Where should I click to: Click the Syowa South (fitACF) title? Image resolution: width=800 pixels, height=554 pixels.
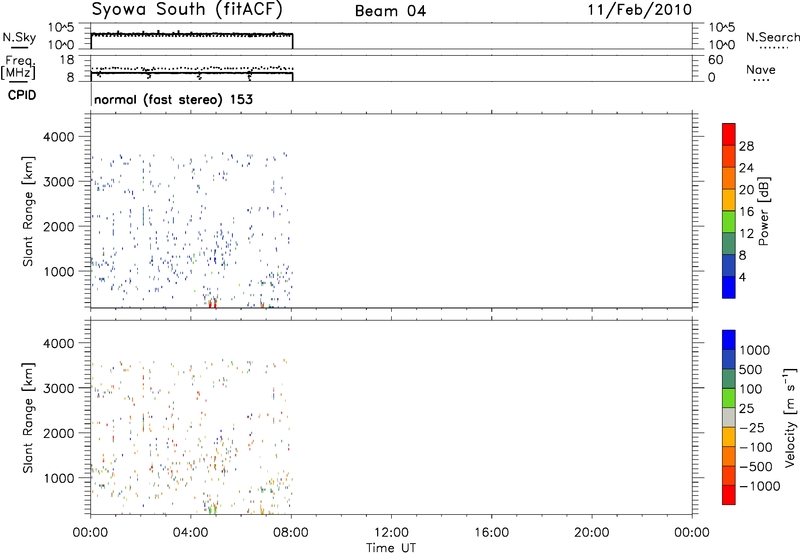pyautogui.click(x=187, y=10)
